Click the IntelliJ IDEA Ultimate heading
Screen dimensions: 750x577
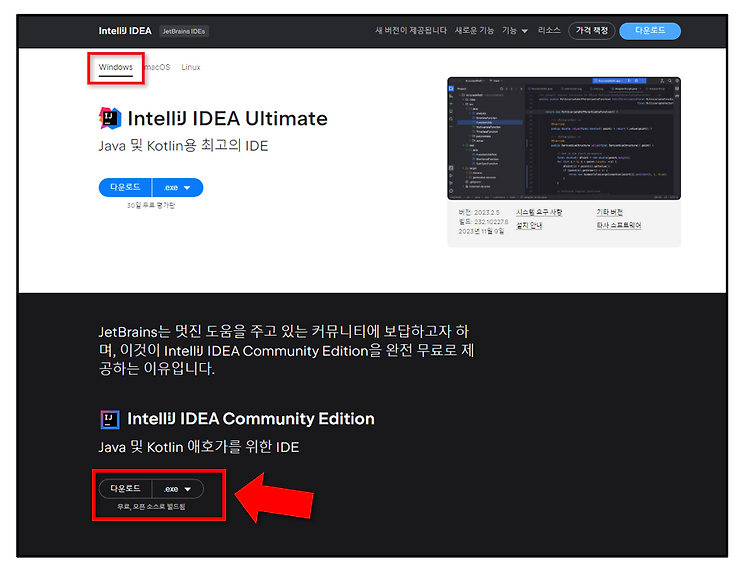click(228, 119)
